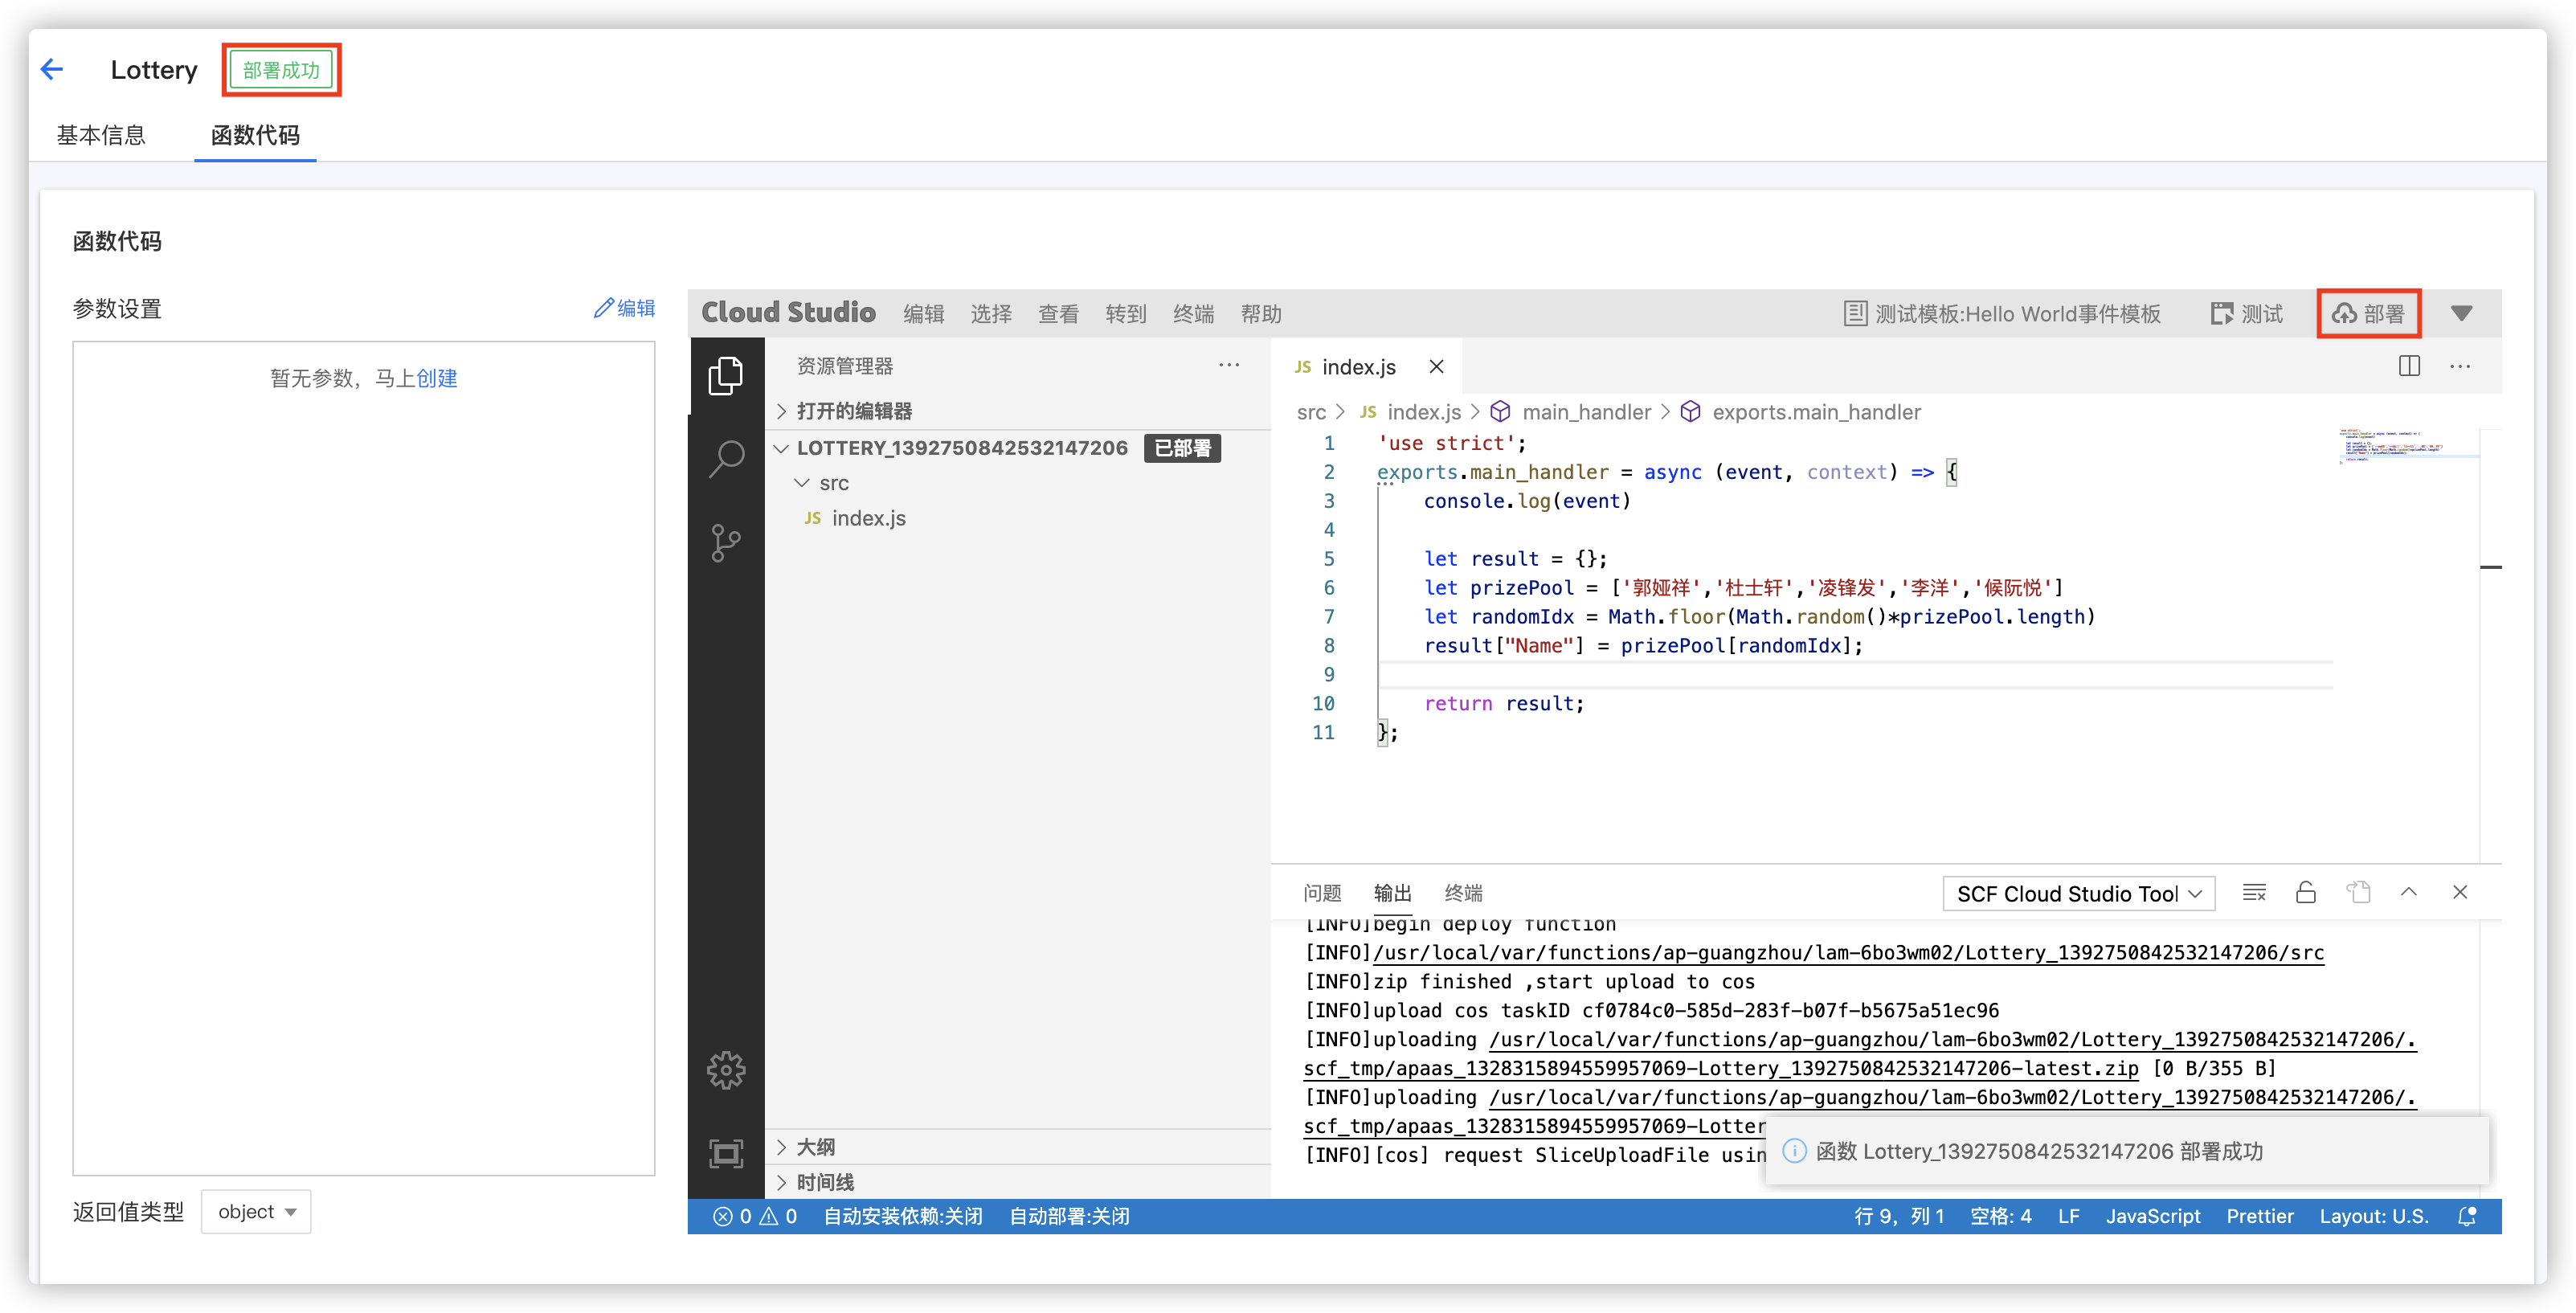Click the 创建 link to create parameter
2576x1313 pixels.
pos(437,378)
